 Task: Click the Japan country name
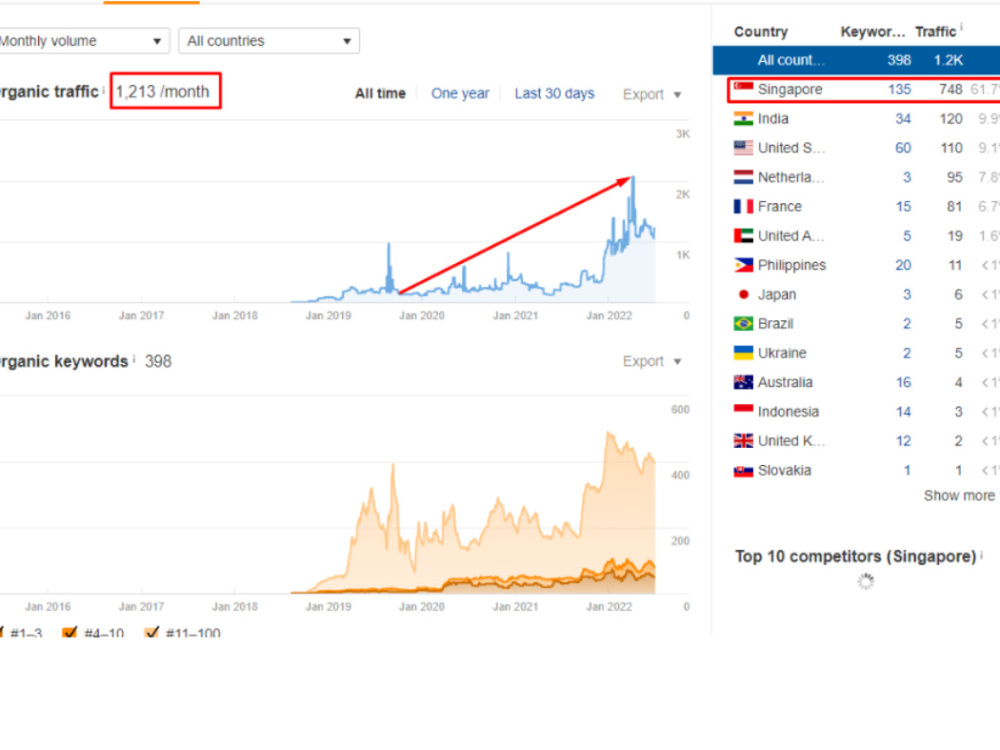click(777, 295)
